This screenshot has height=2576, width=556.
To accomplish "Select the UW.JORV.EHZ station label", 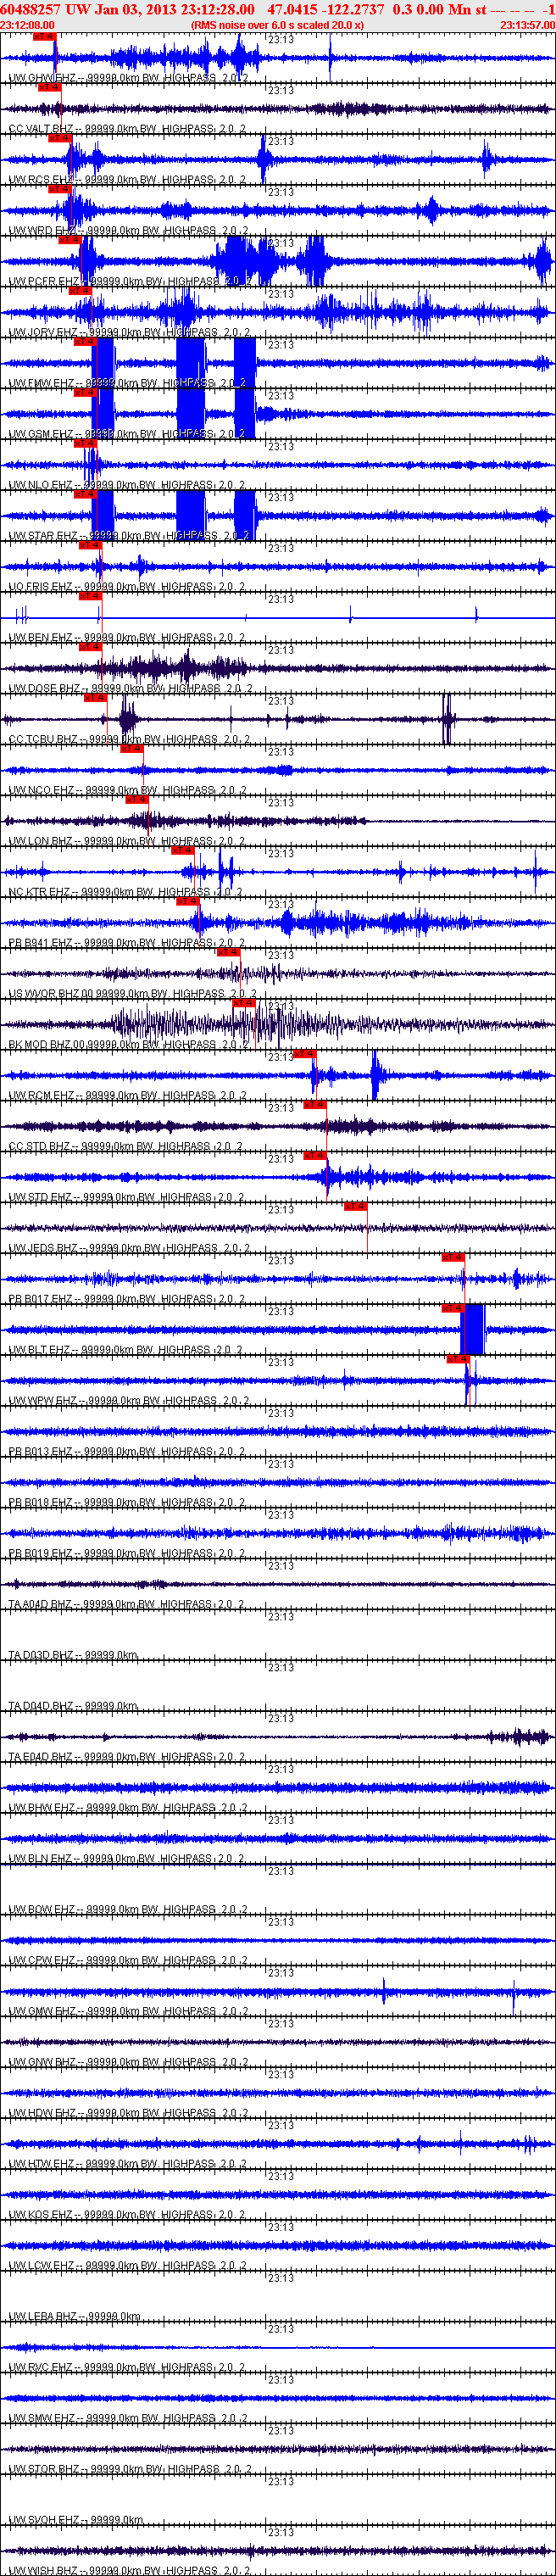I will coord(130,333).
